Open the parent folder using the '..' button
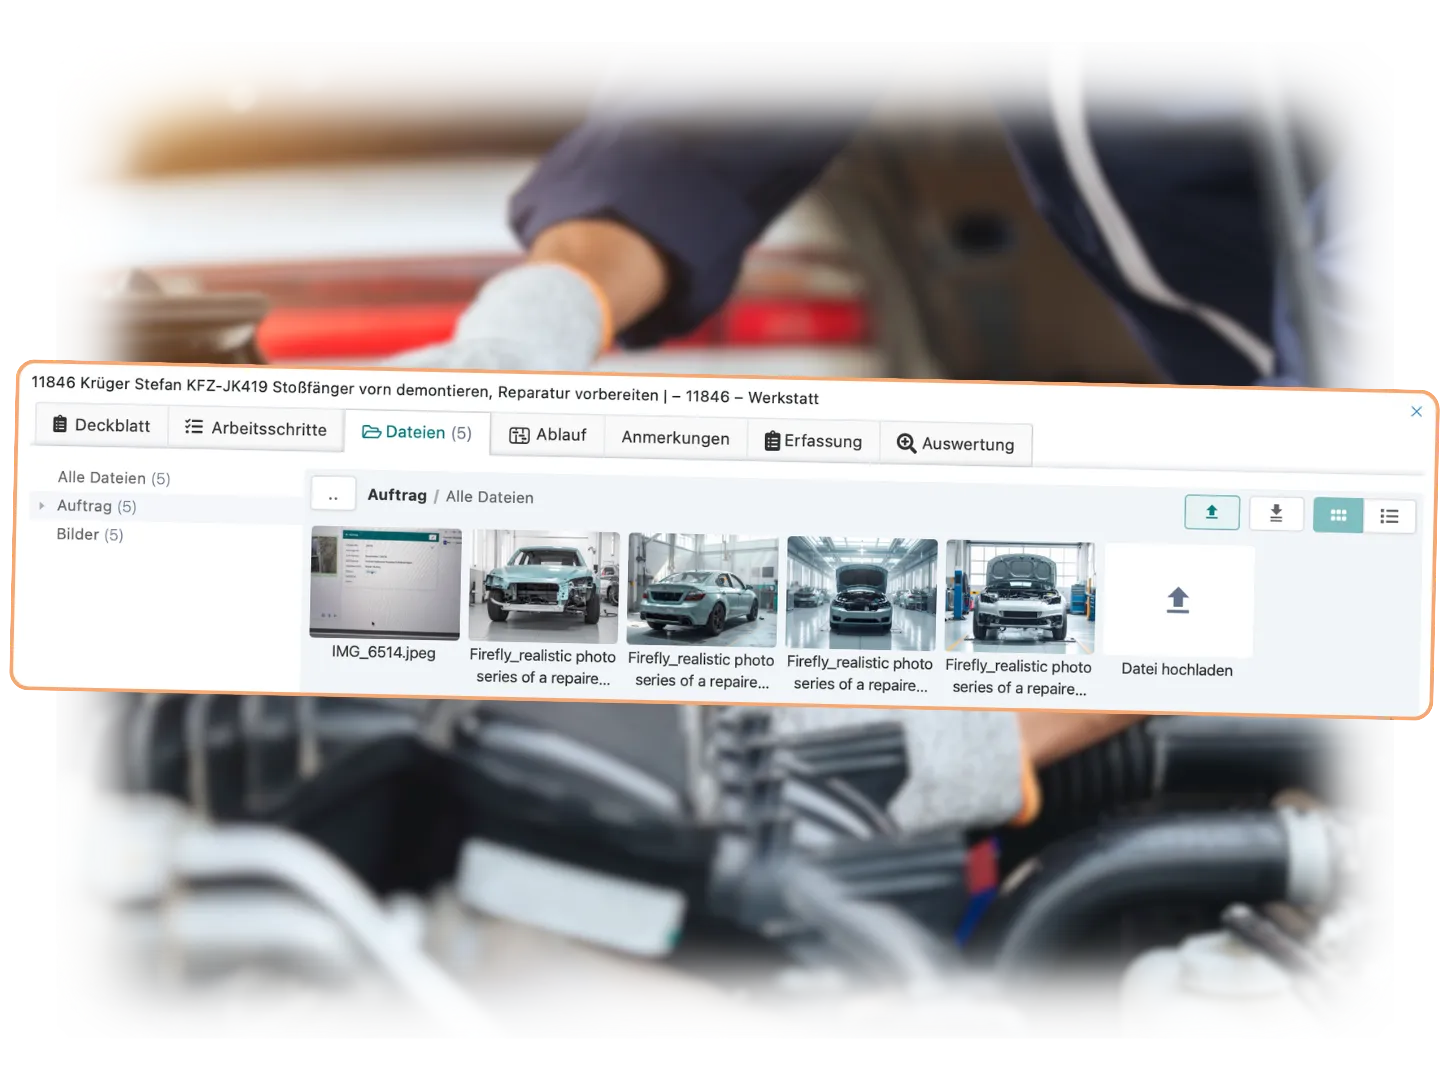This screenshot has width=1450, height=1080. pos(333,493)
